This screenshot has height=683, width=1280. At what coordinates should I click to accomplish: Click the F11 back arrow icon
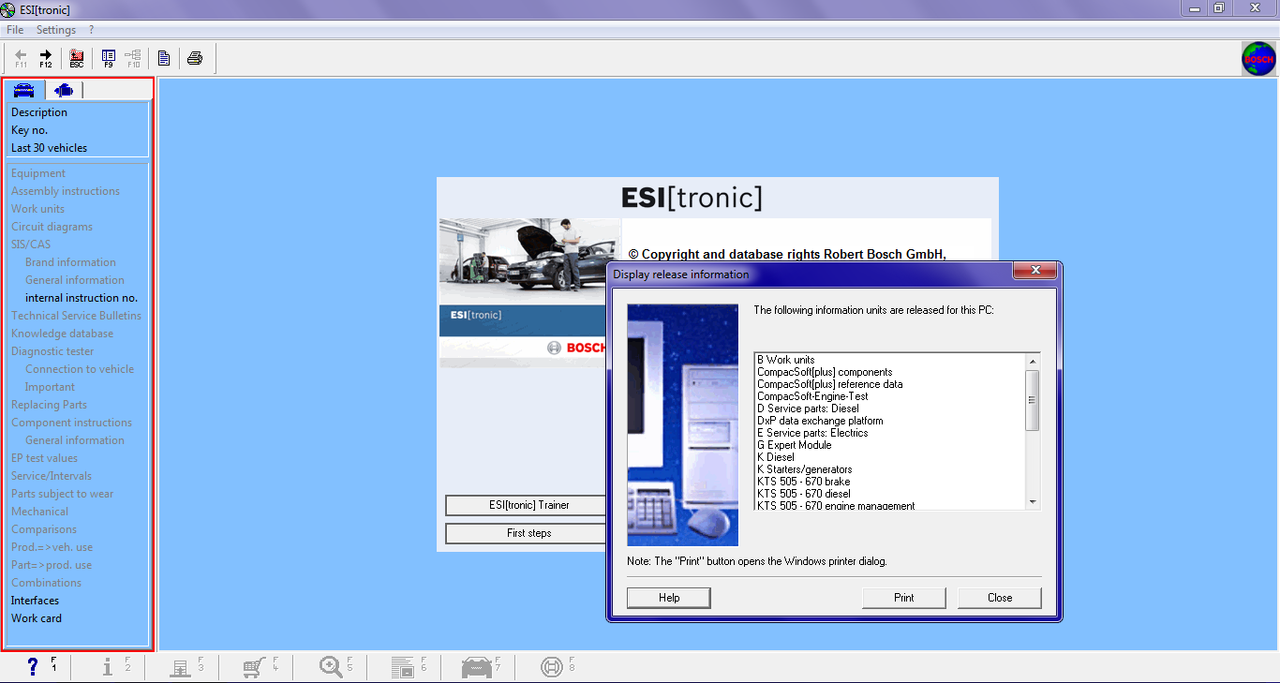(21, 58)
